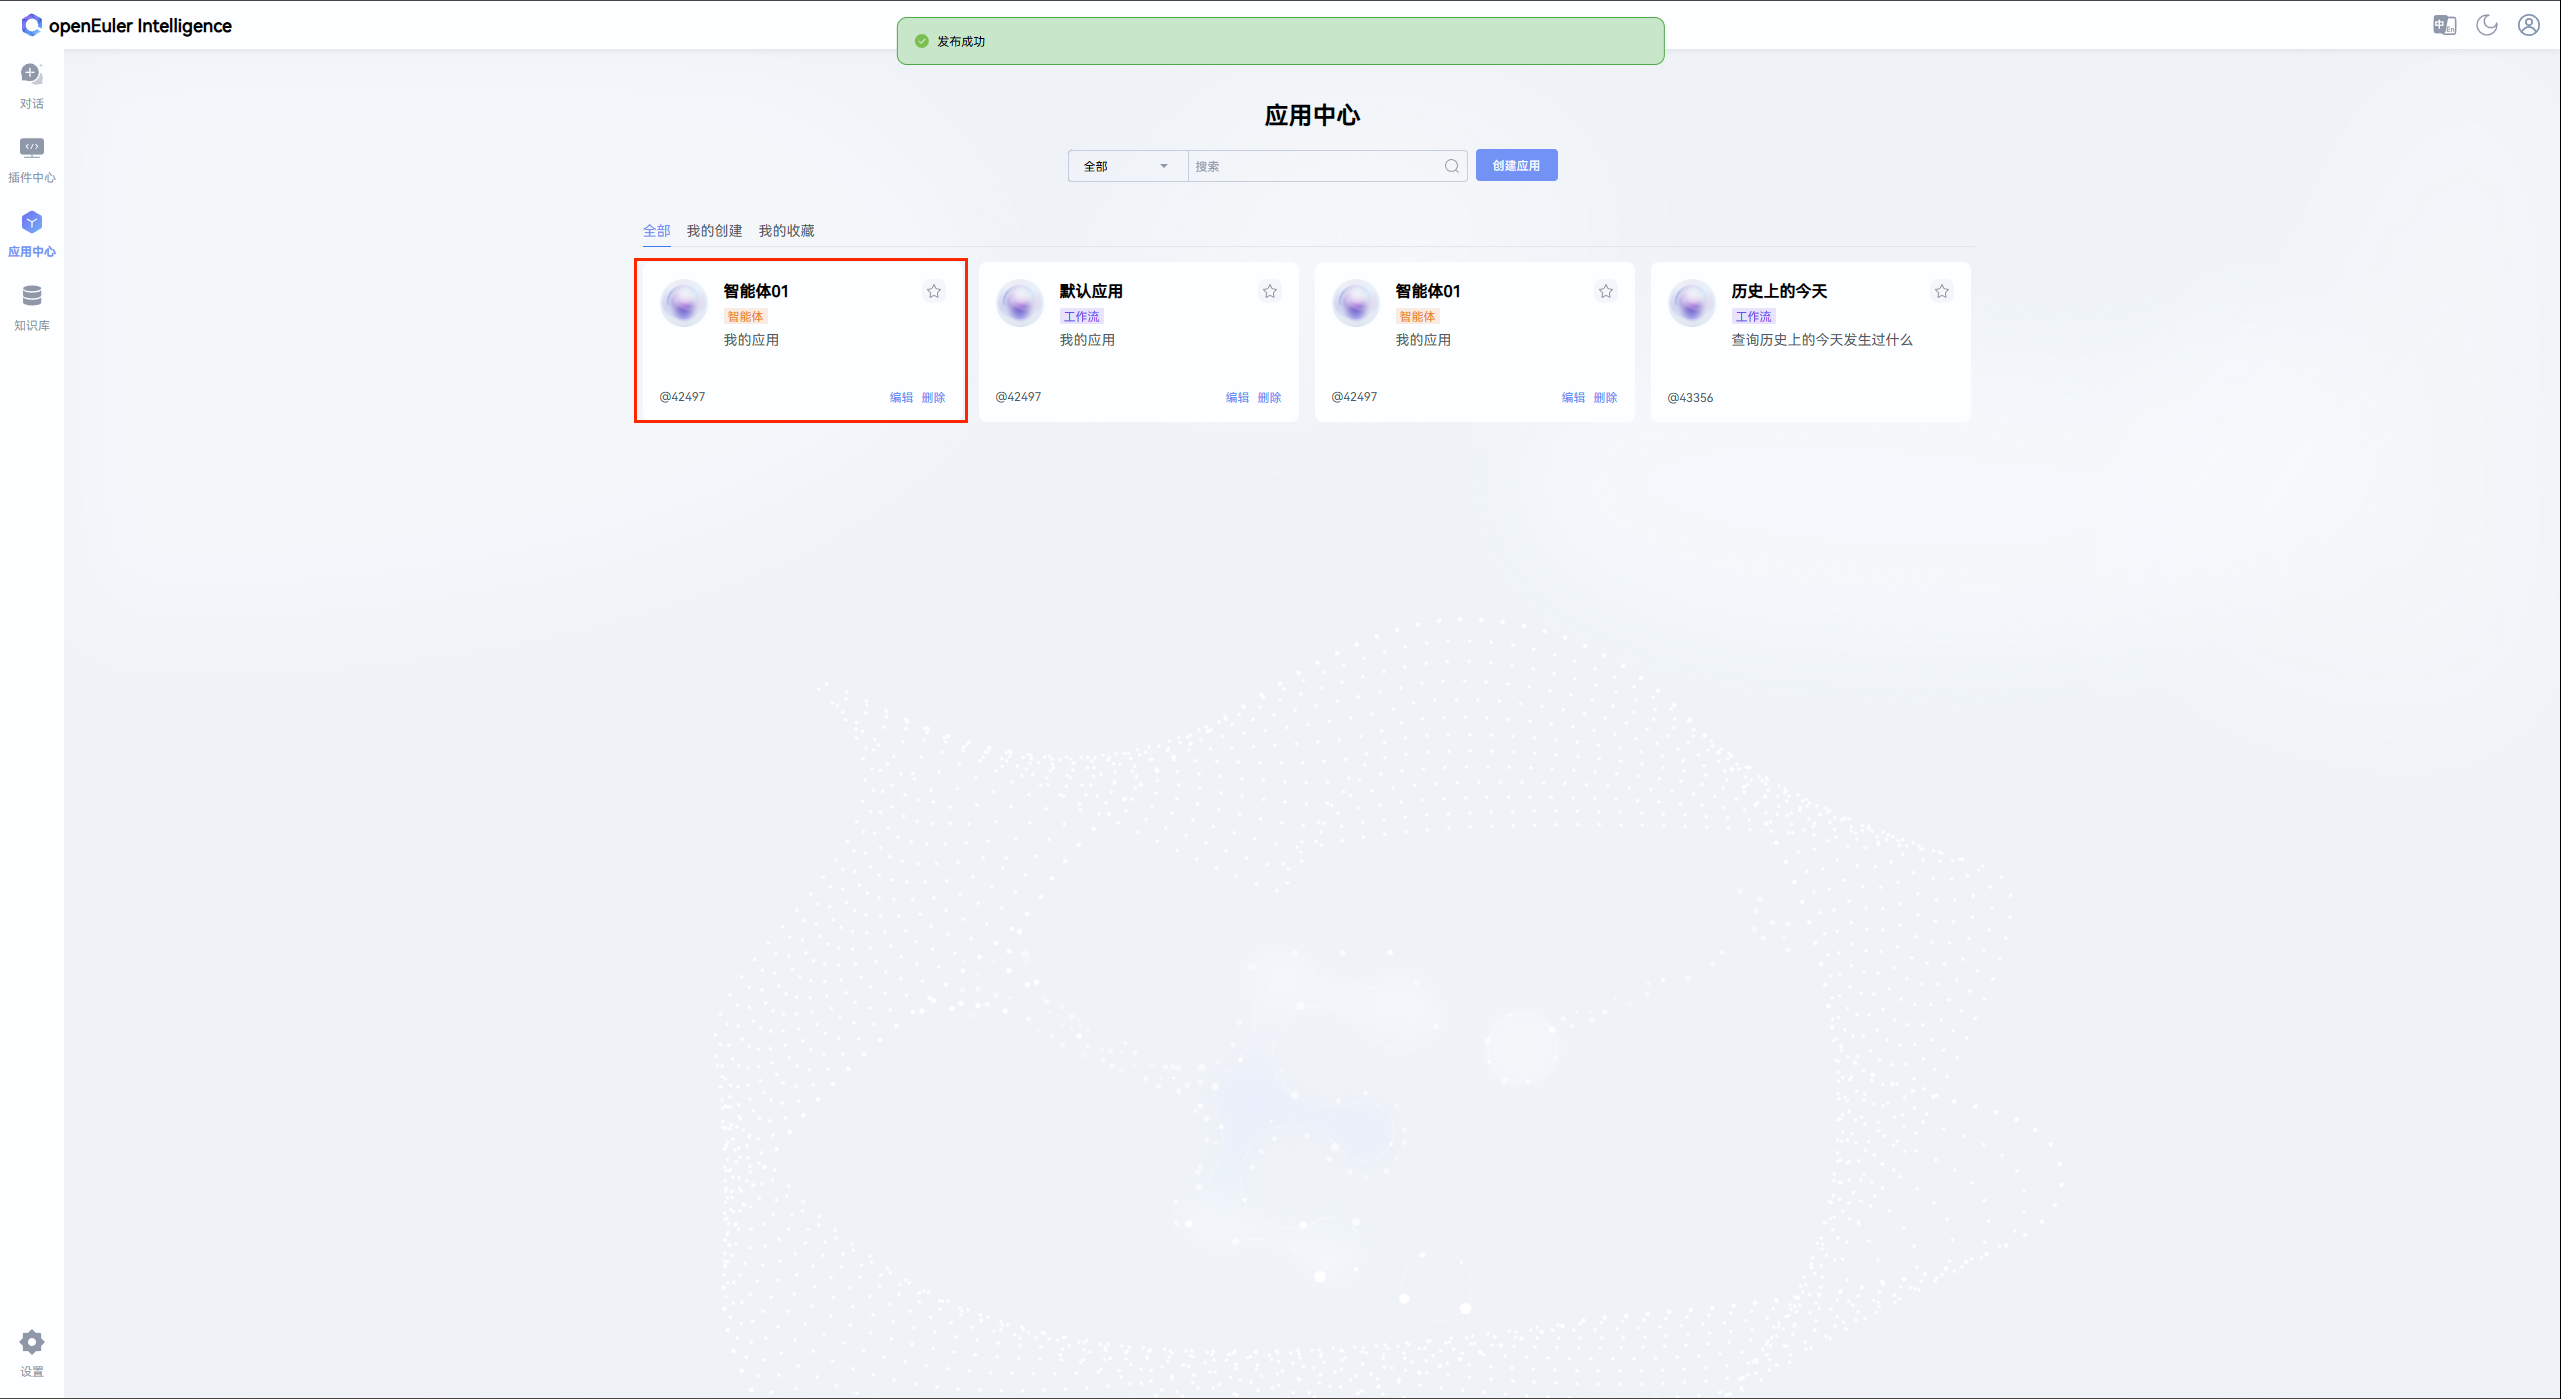Star the 历史上的今天 application

click(1941, 291)
